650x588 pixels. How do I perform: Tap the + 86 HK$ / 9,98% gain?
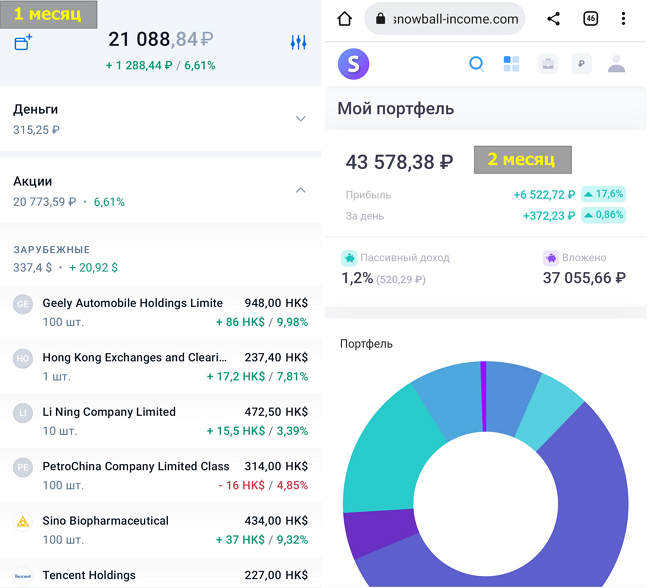pos(262,322)
